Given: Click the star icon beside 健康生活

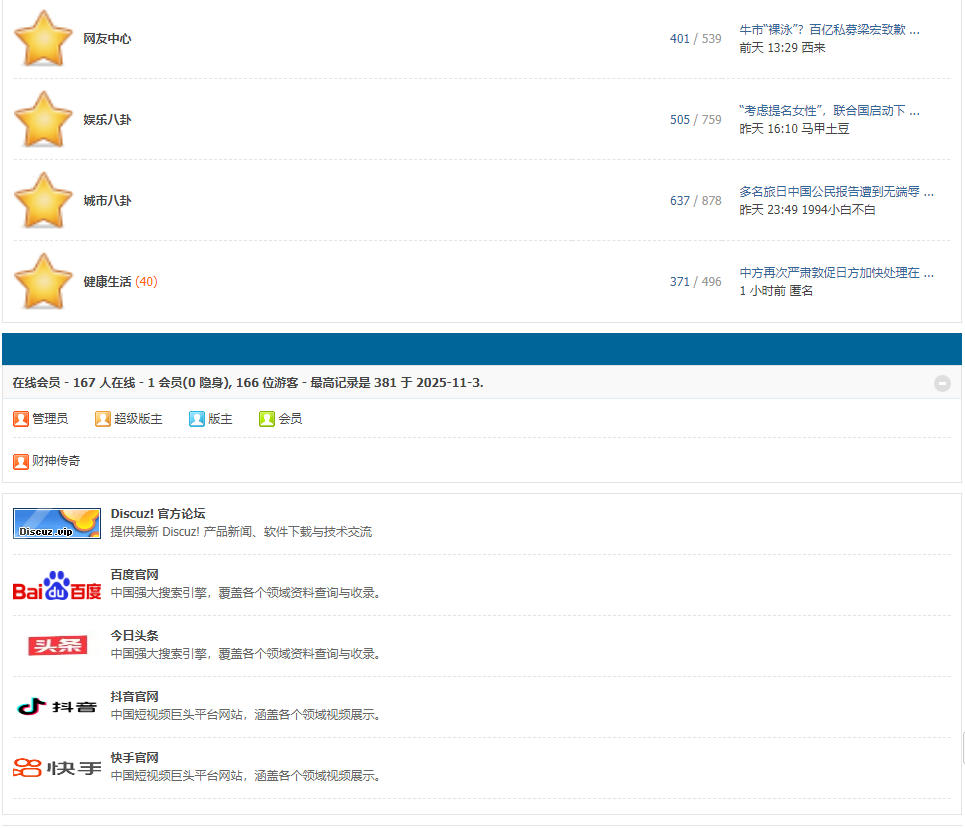Looking at the screenshot, I should 43,281.
